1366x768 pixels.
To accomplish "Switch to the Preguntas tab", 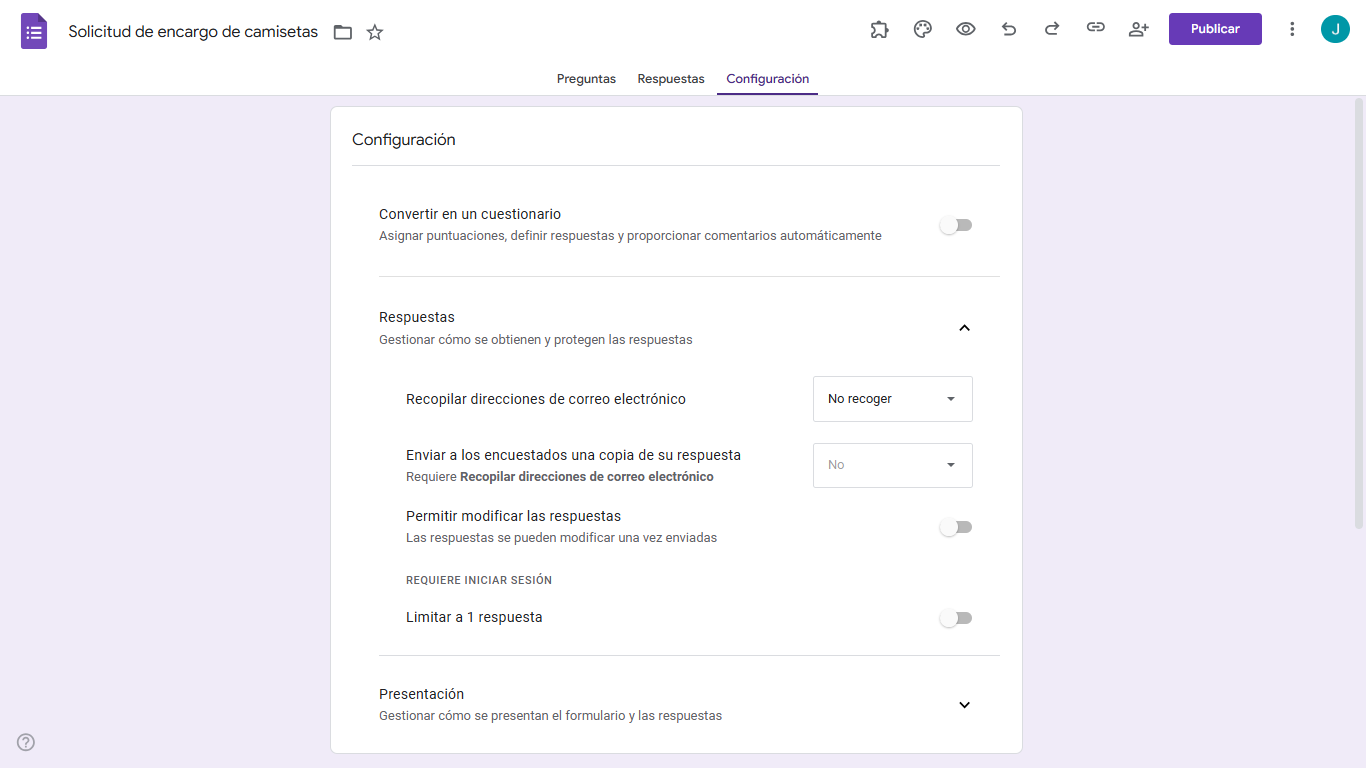I will coord(586,78).
